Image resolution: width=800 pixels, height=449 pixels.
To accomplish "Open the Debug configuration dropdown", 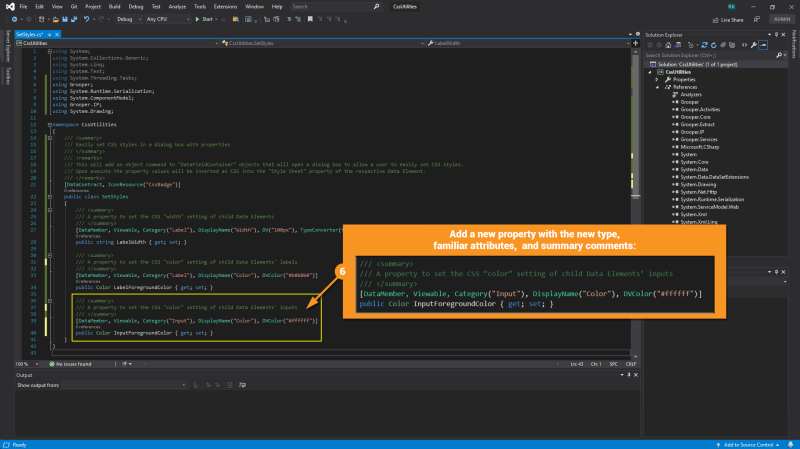I will pos(129,19).
